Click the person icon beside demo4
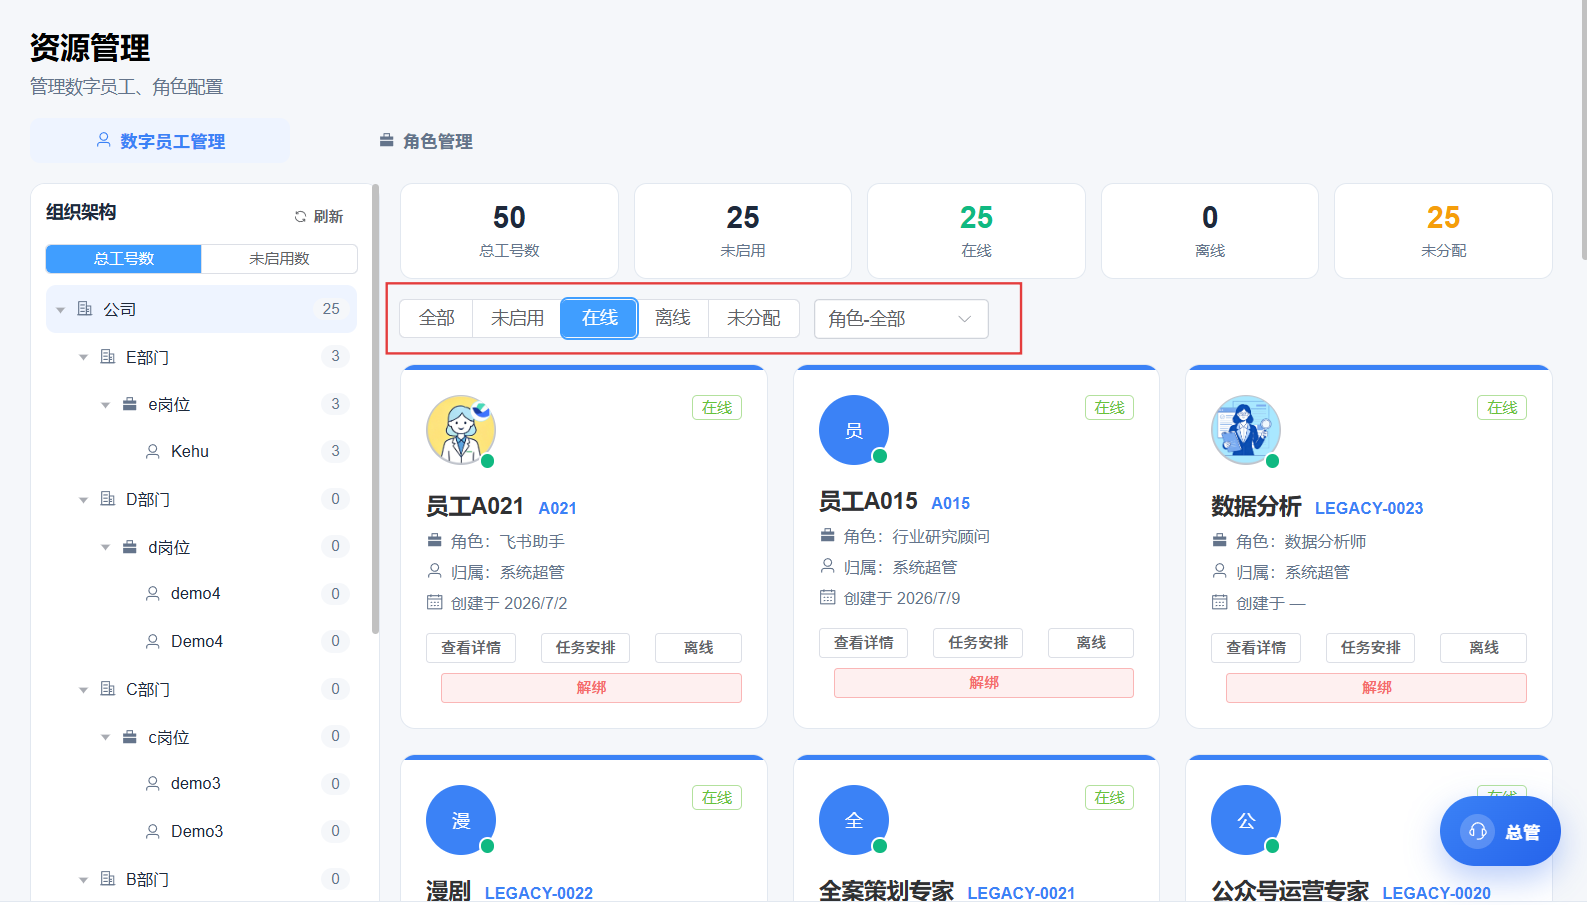1587x905 pixels. click(x=153, y=594)
